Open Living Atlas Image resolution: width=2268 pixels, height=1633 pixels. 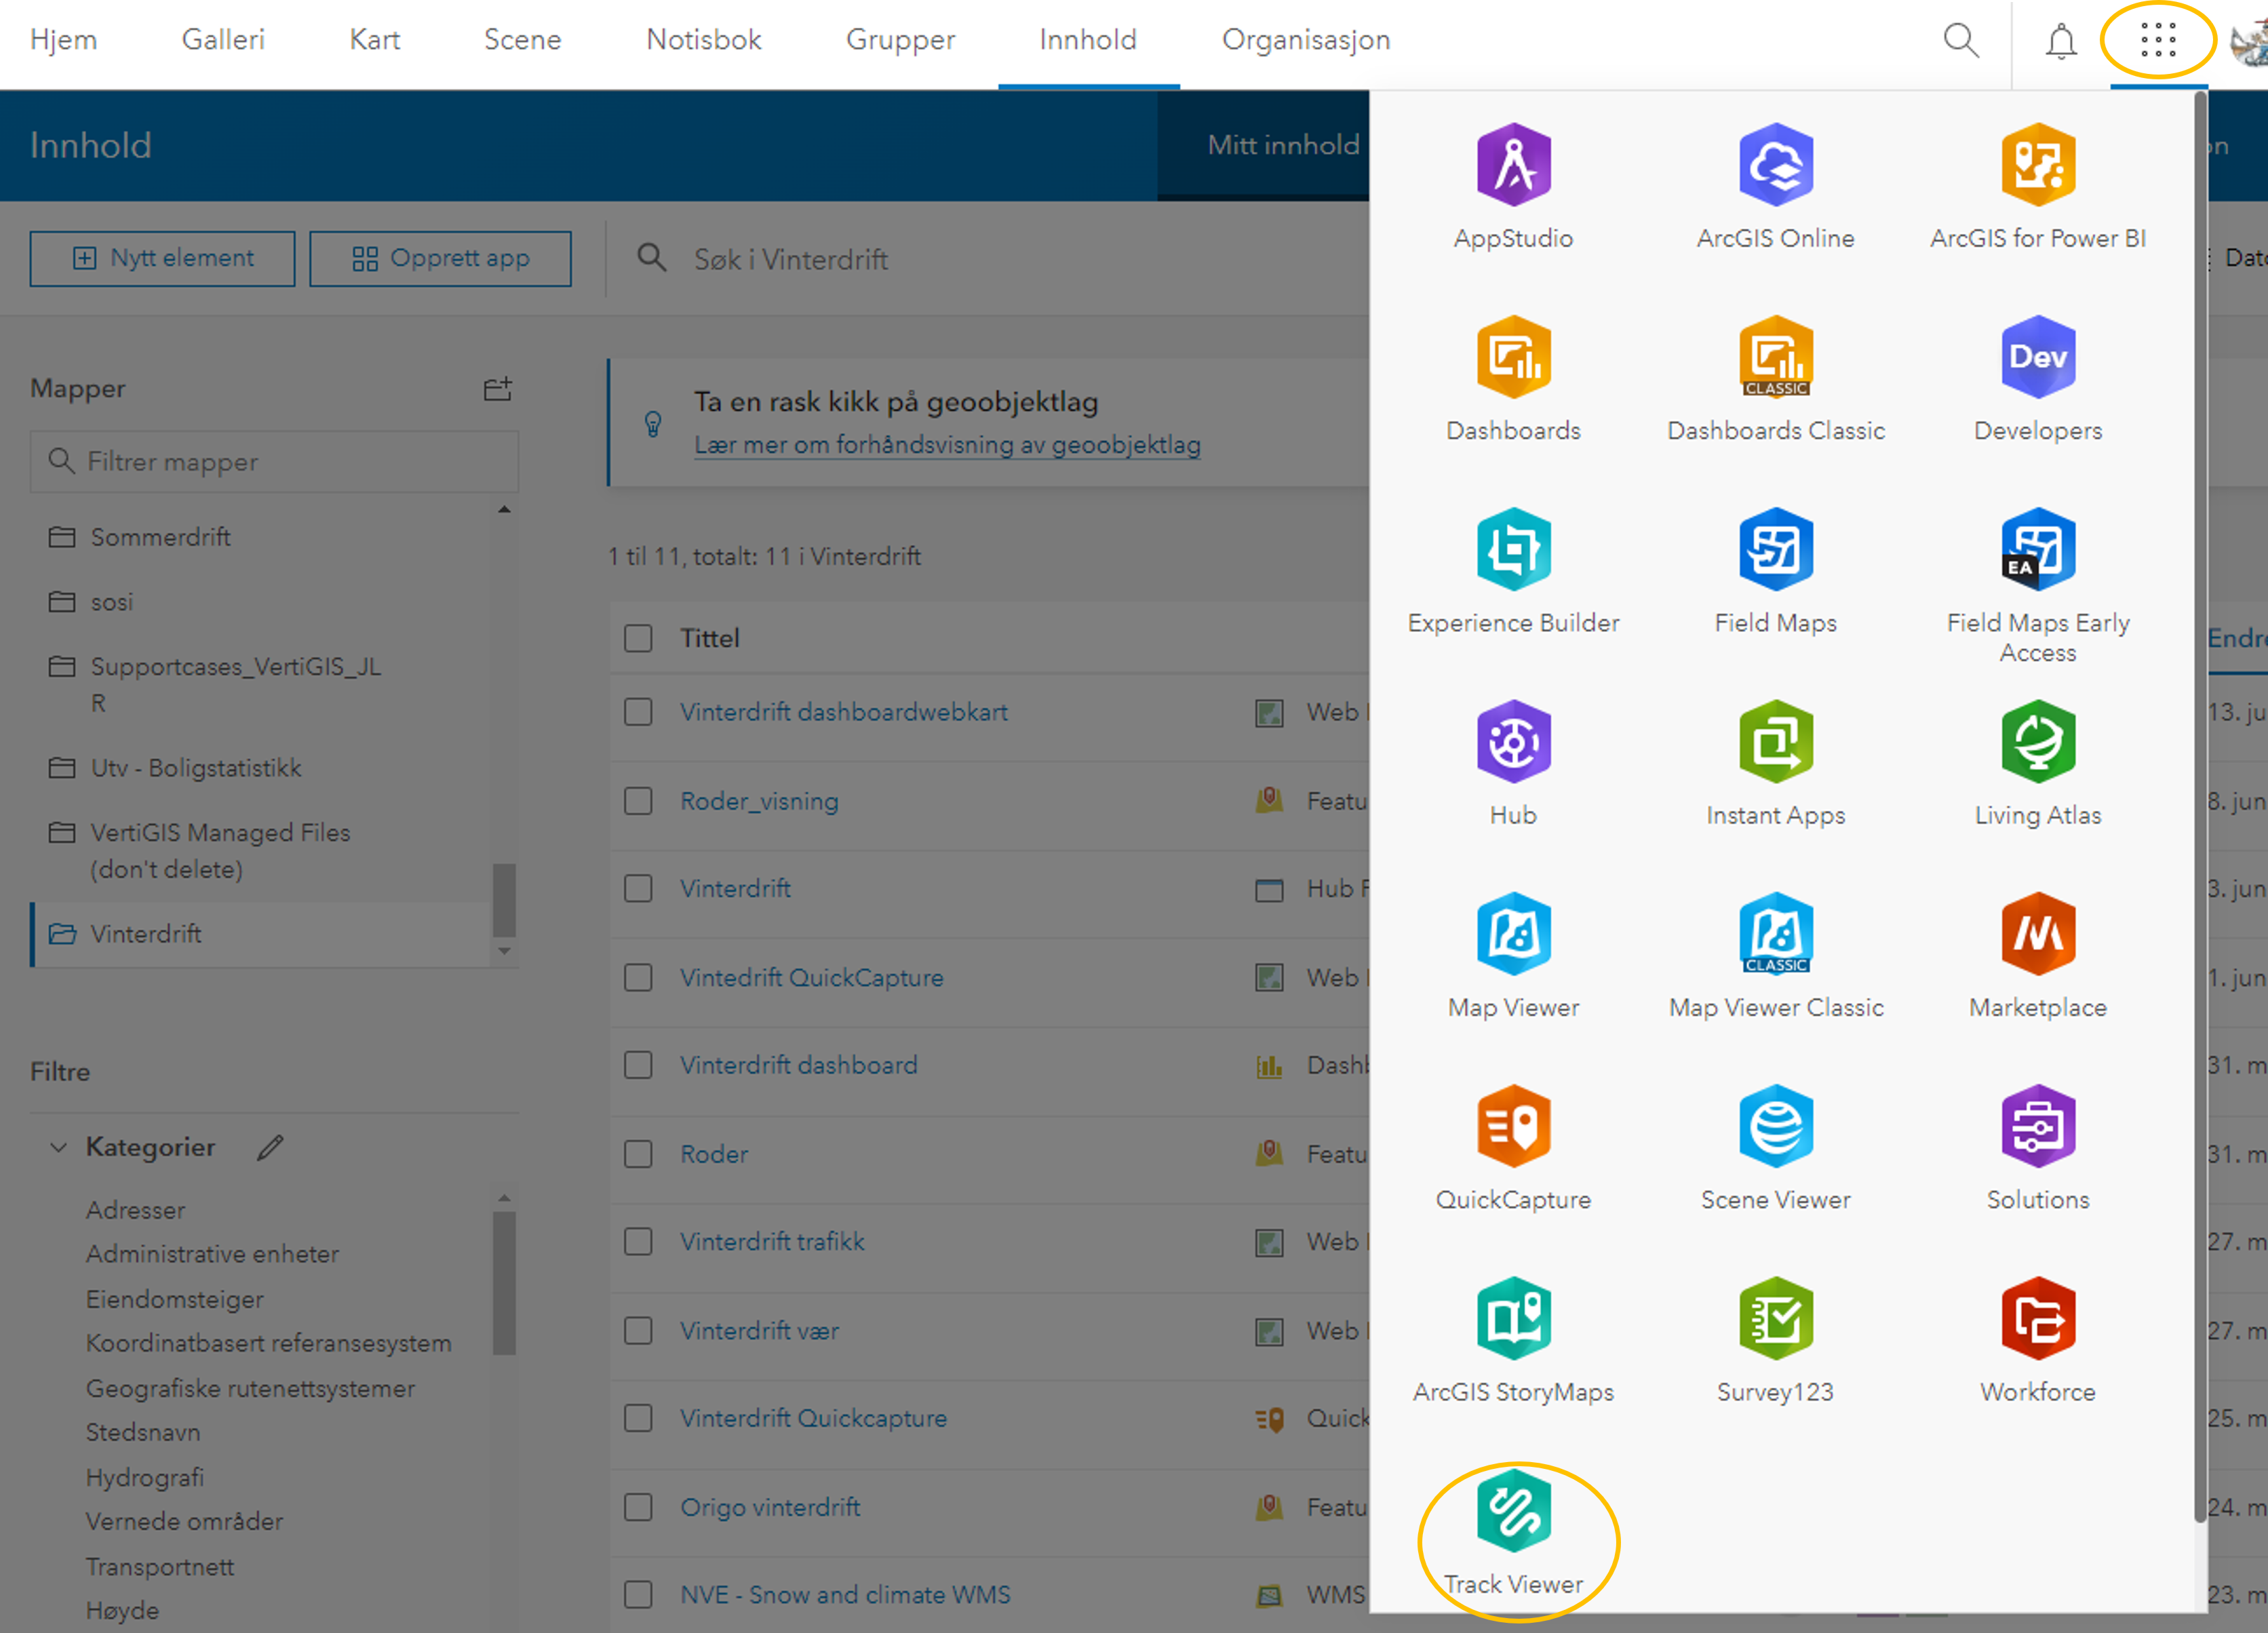(x=2037, y=764)
